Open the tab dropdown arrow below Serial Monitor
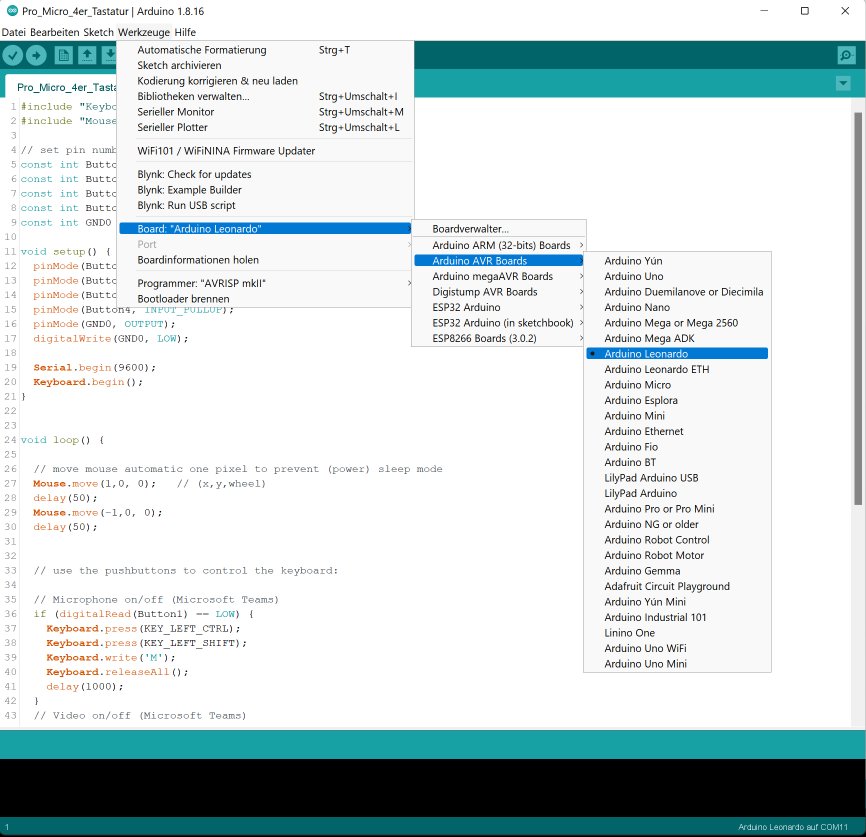Screen dimensions: 866x837 point(842,83)
